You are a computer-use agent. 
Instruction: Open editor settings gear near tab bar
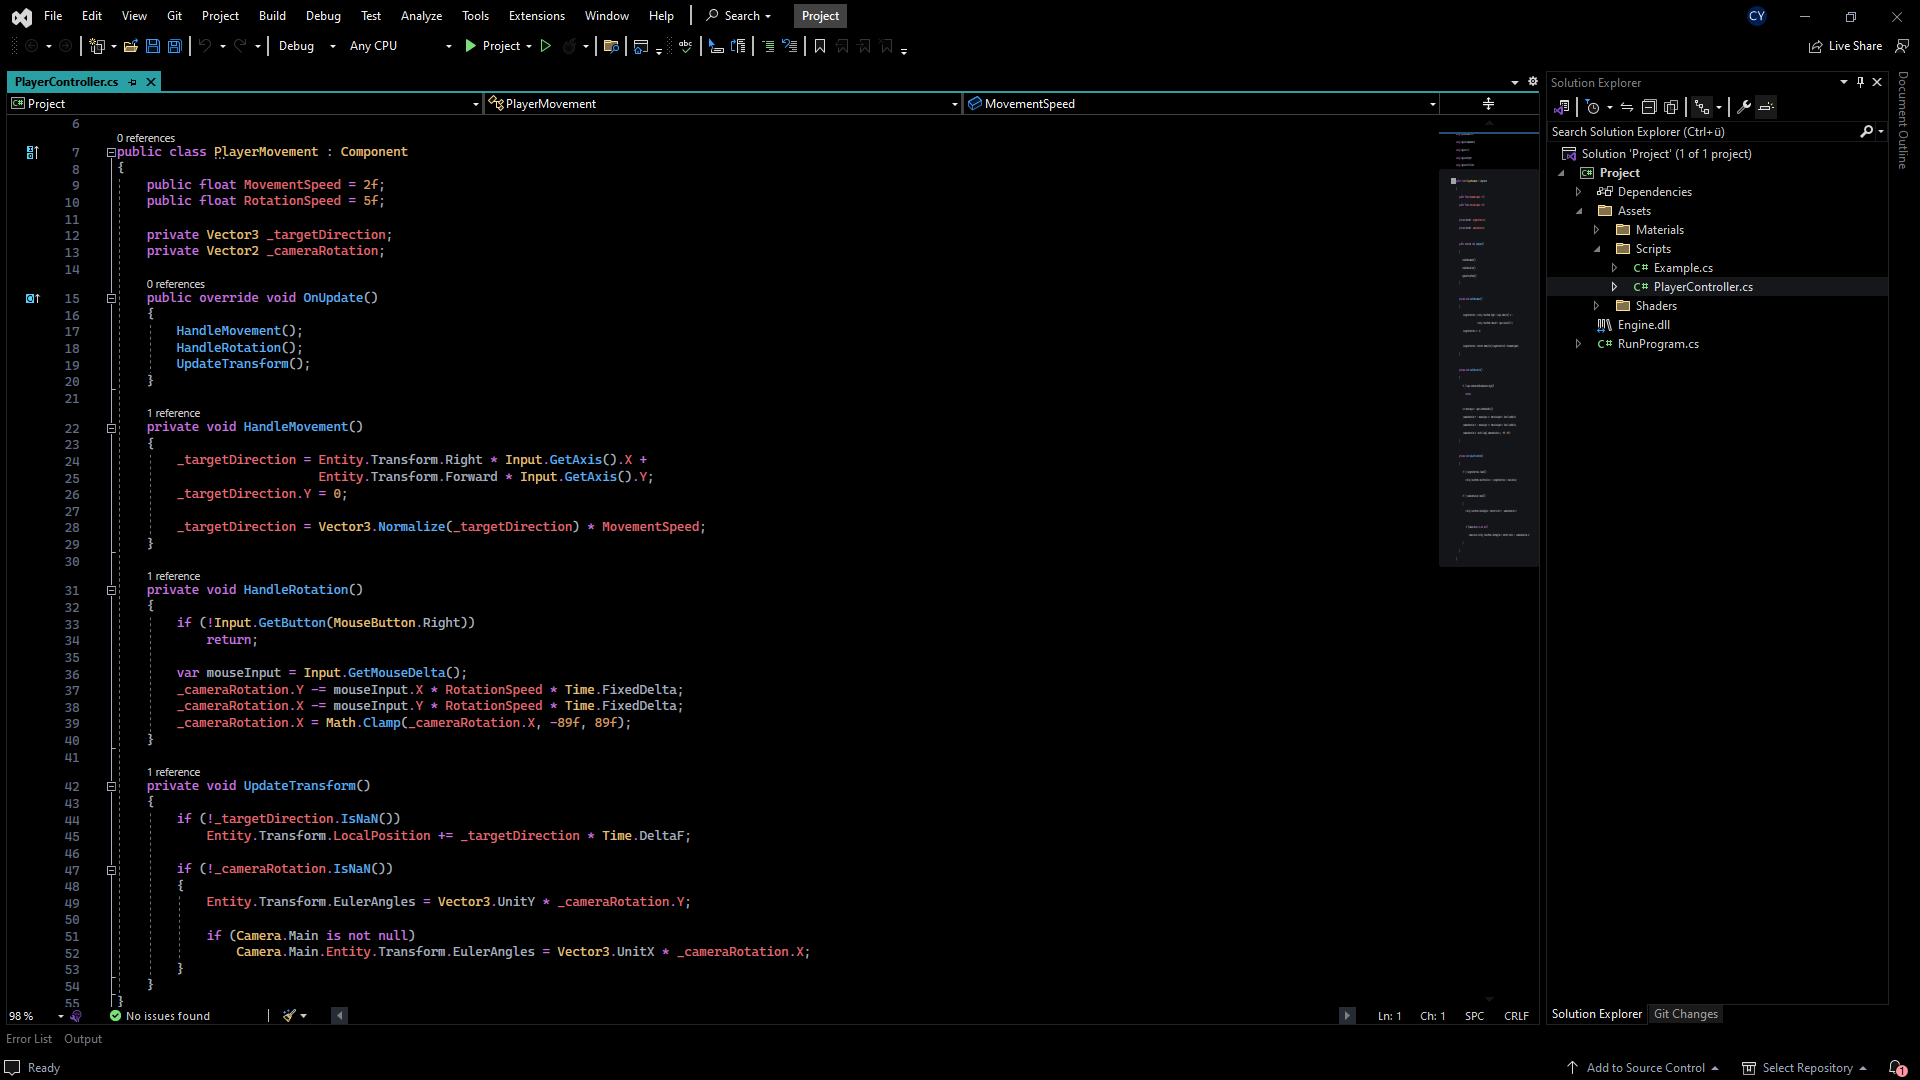point(1532,82)
